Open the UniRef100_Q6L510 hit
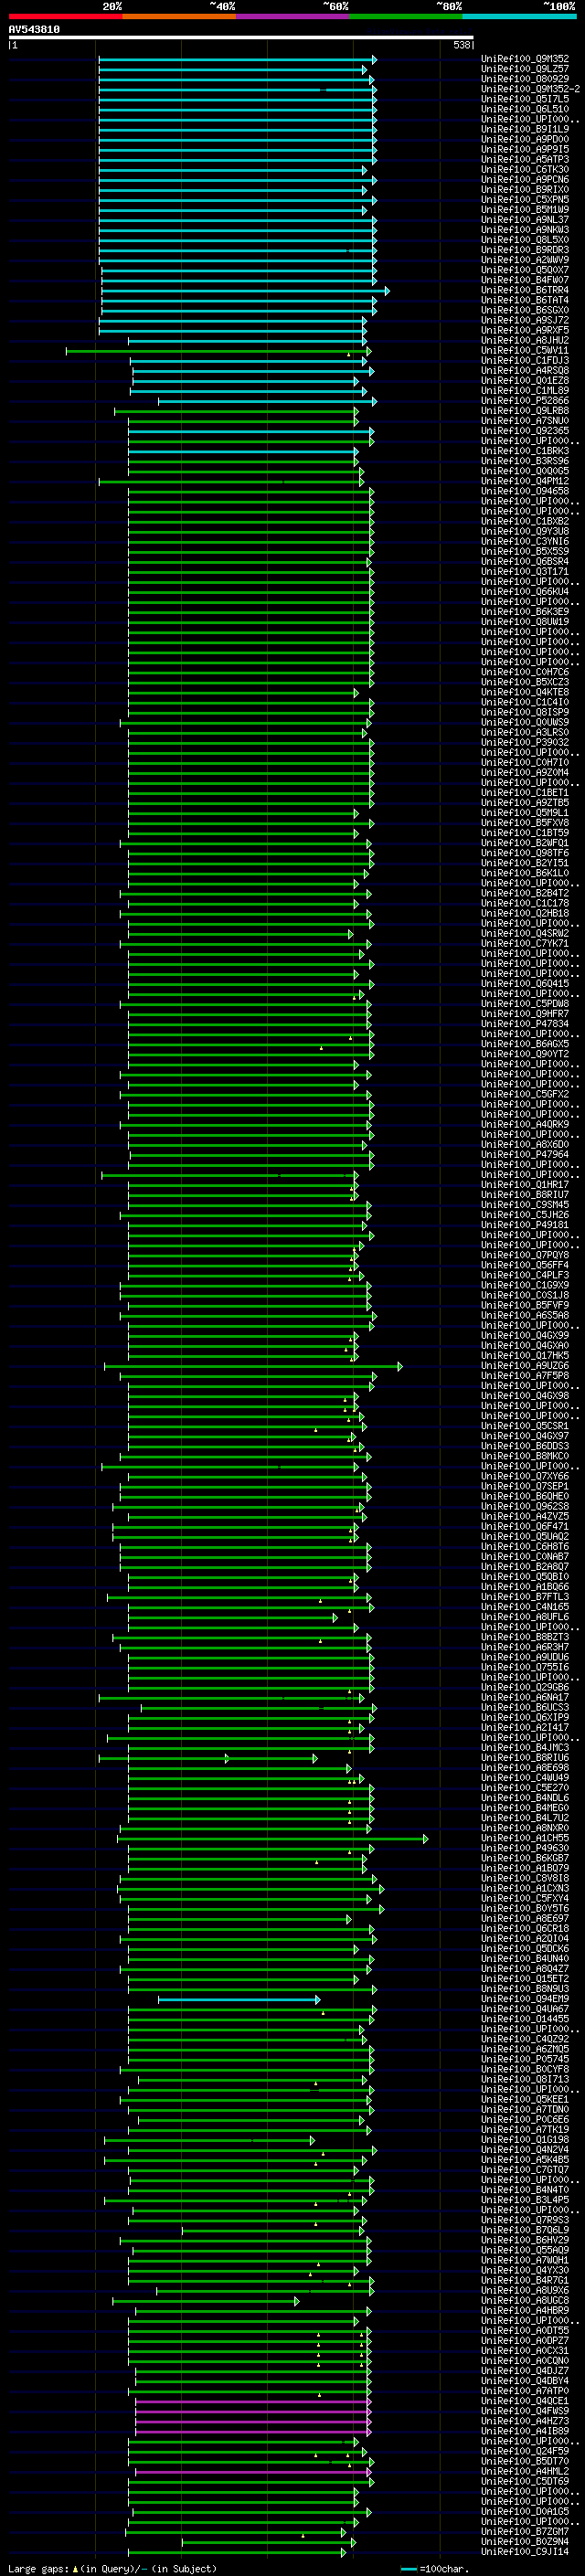This screenshot has width=585, height=2576. pos(525,109)
